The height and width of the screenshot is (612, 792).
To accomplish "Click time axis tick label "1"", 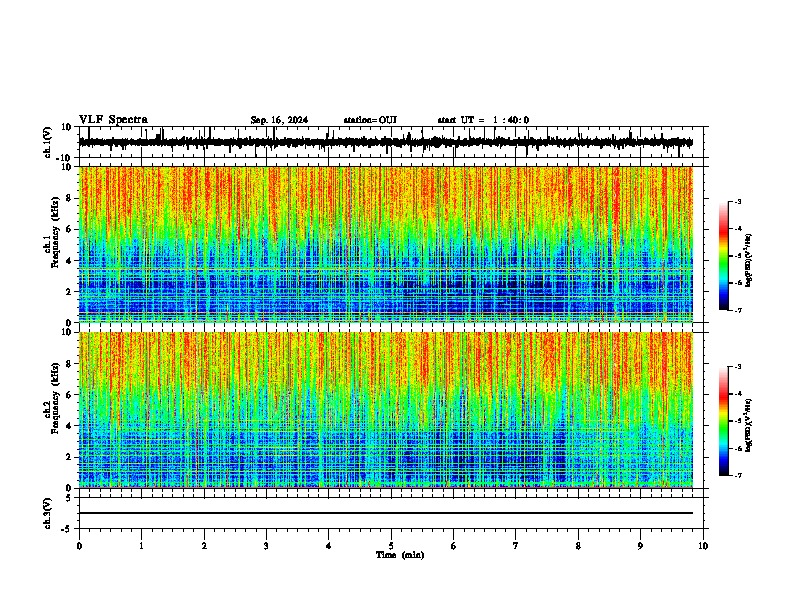I will pos(141,546).
